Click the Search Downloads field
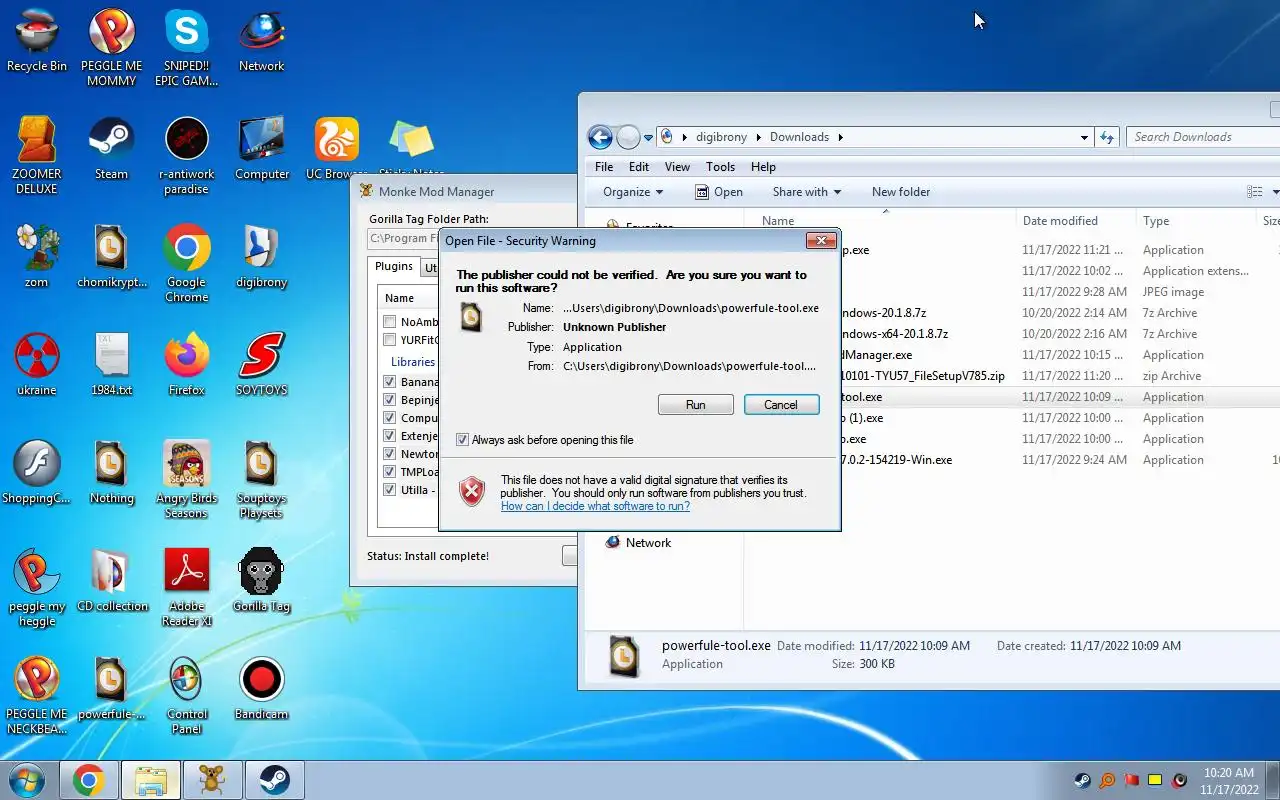 [1203, 137]
